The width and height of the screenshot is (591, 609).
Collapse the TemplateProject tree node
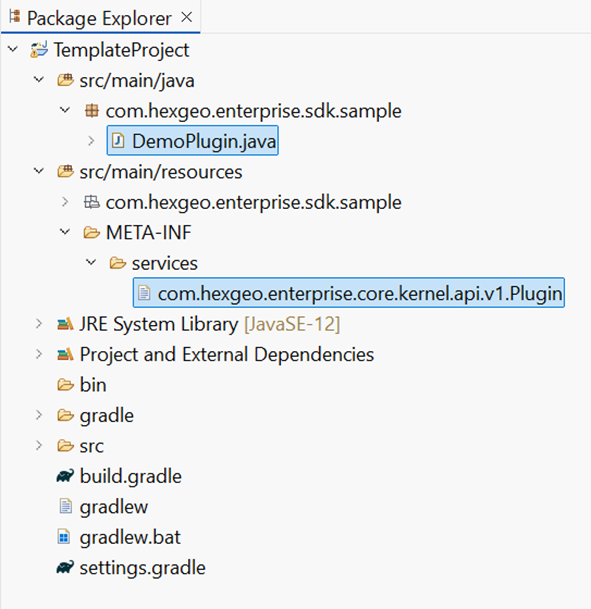click(x=13, y=49)
